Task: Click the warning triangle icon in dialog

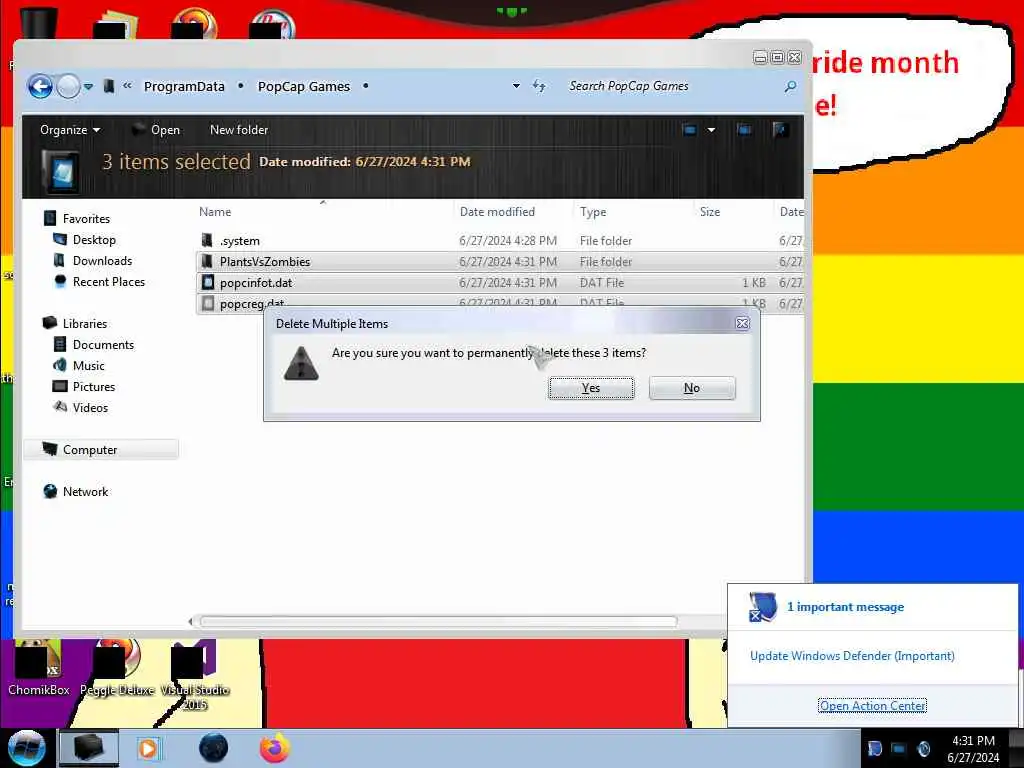Action: [301, 363]
